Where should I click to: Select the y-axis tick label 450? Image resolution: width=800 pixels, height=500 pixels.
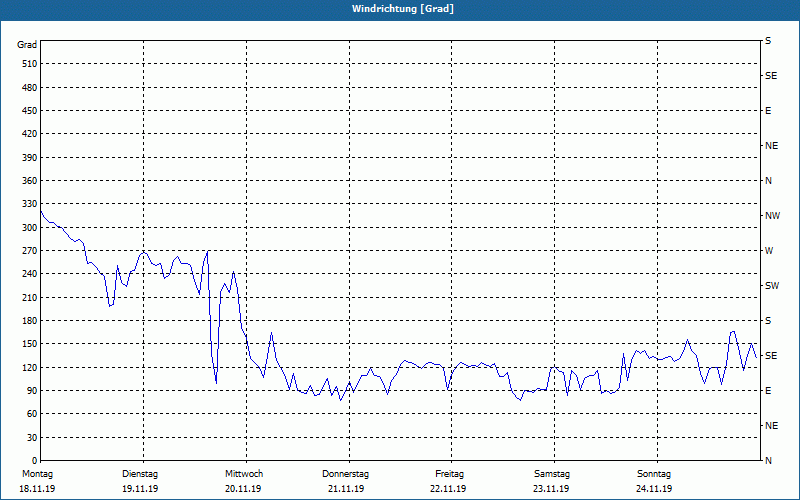click(29, 111)
